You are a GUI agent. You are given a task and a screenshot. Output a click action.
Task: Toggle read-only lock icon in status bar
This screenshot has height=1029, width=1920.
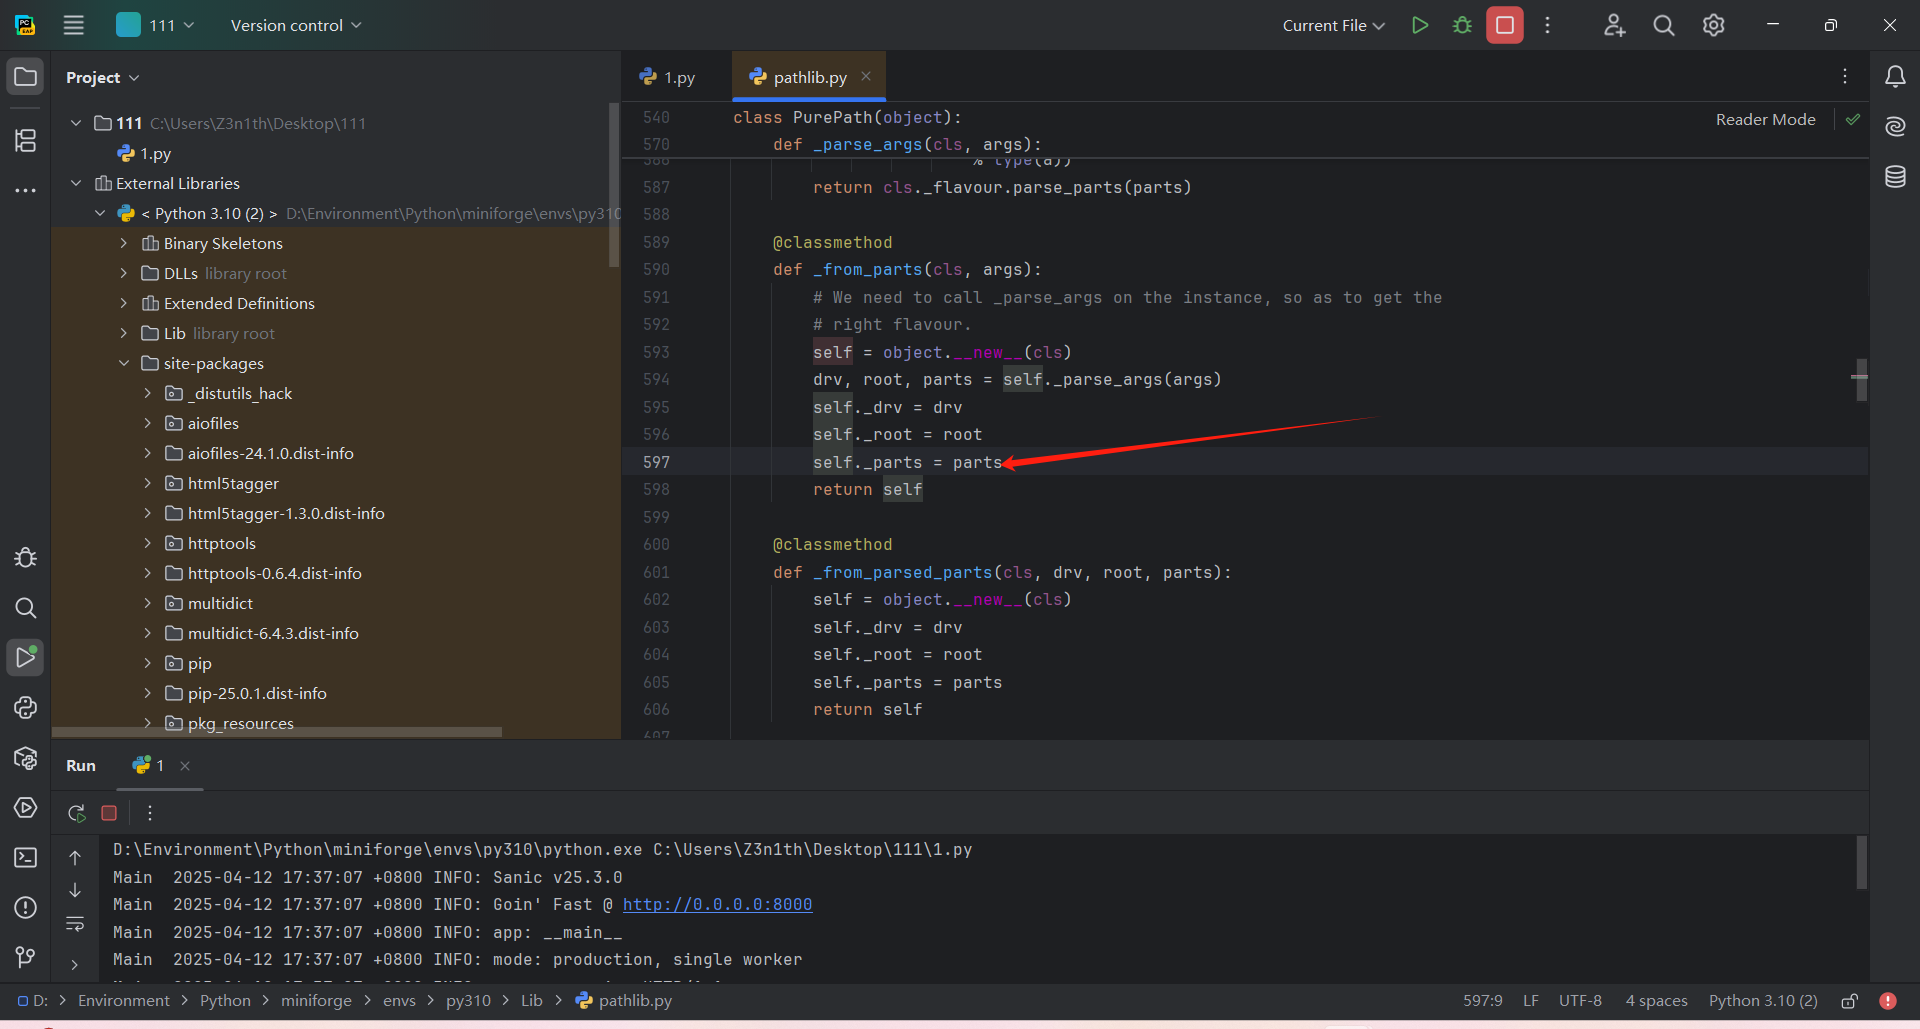pos(1850,1001)
